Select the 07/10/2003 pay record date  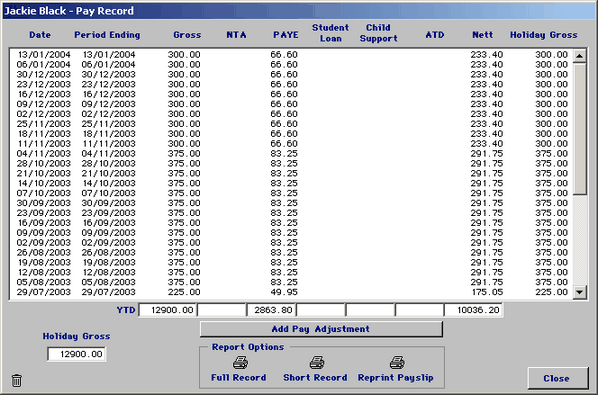click(44, 193)
